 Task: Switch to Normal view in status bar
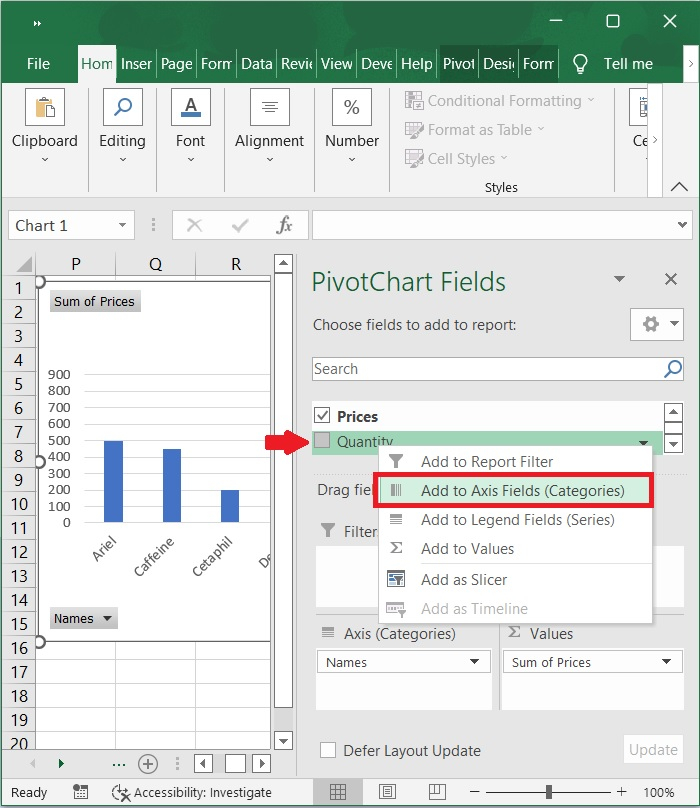(x=338, y=792)
